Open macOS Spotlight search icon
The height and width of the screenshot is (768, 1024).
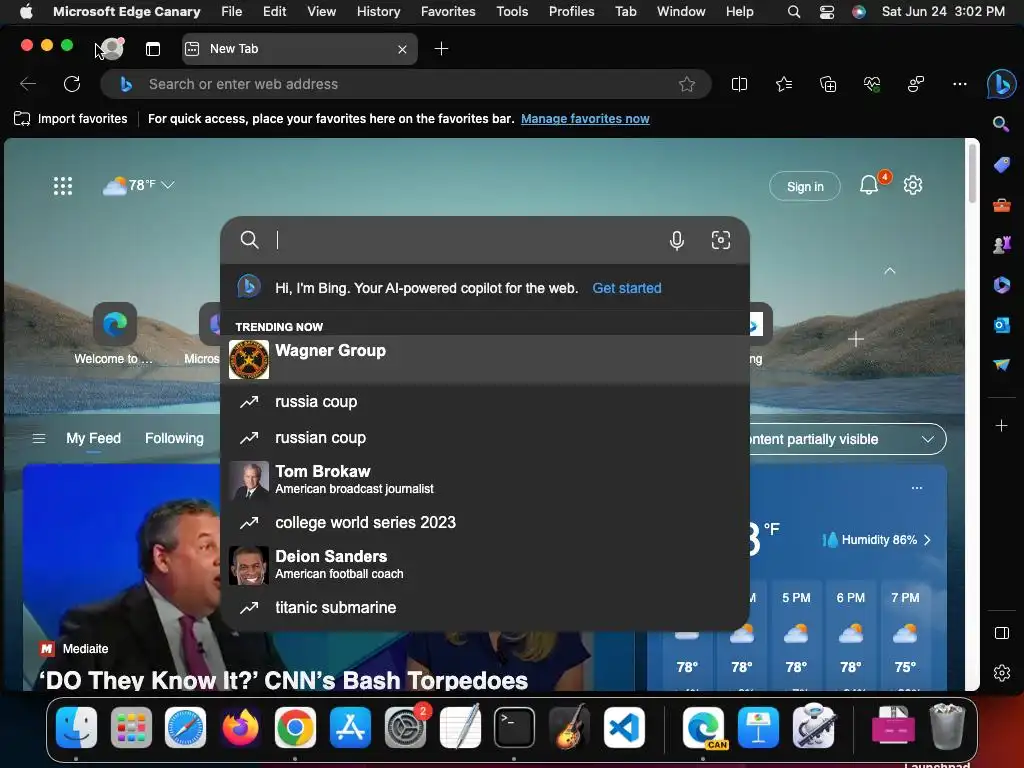(793, 12)
